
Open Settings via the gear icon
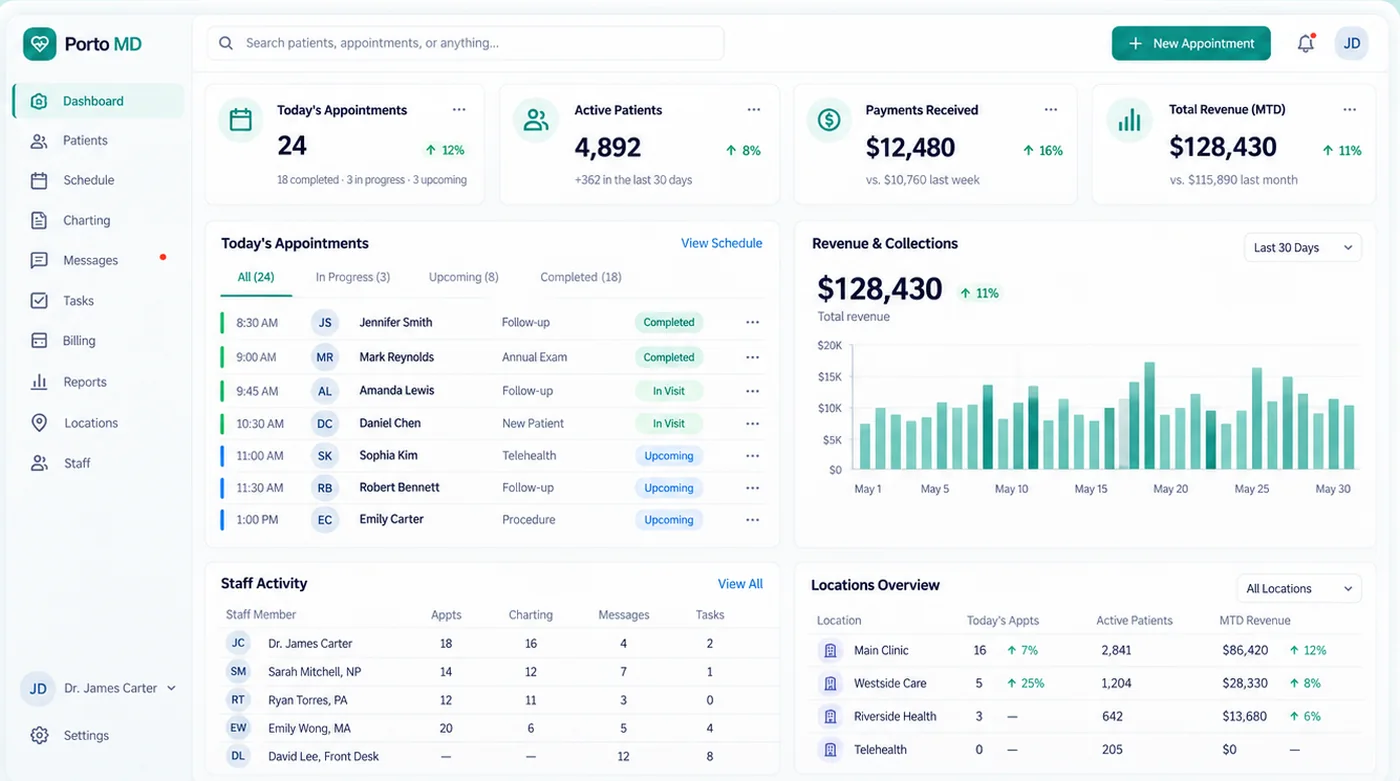click(39, 735)
